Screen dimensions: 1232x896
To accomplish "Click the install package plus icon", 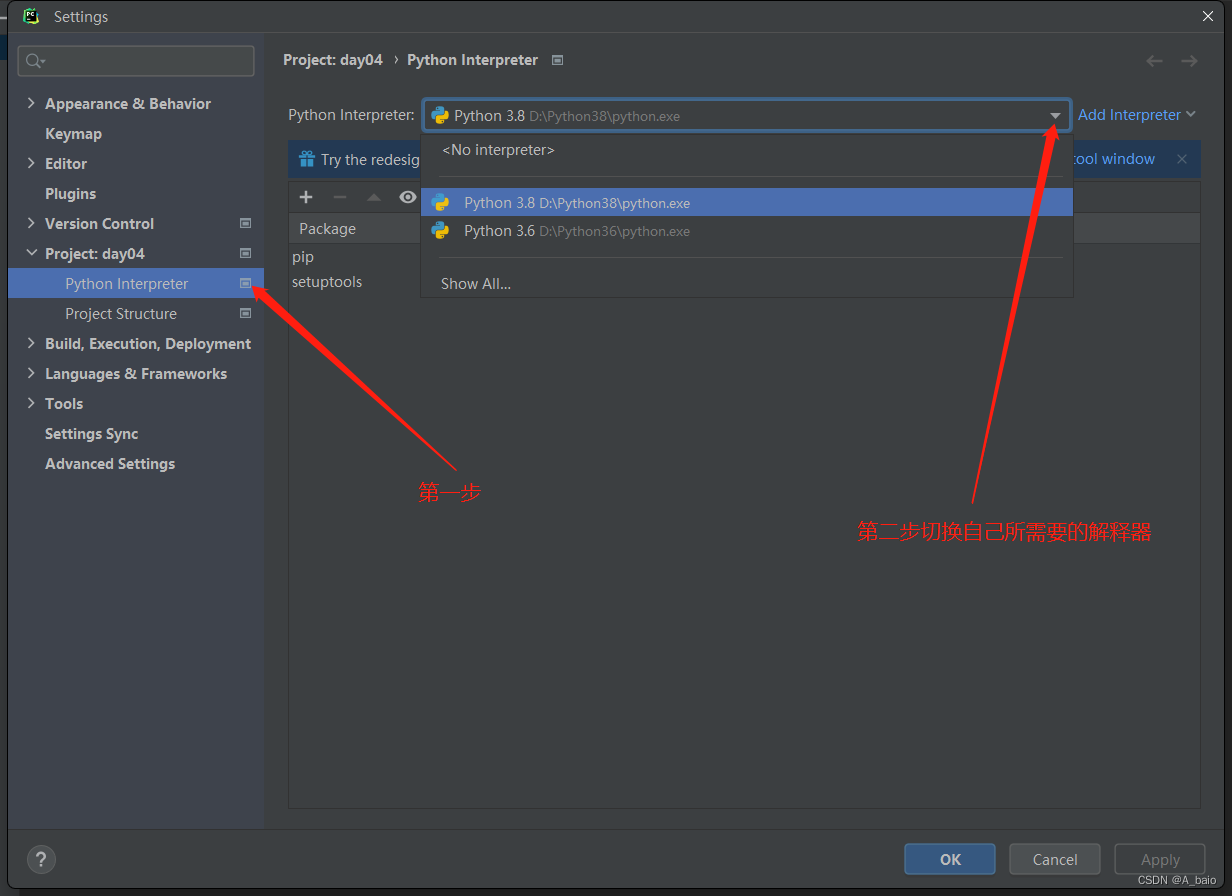I will pyautogui.click(x=306, y=197).
